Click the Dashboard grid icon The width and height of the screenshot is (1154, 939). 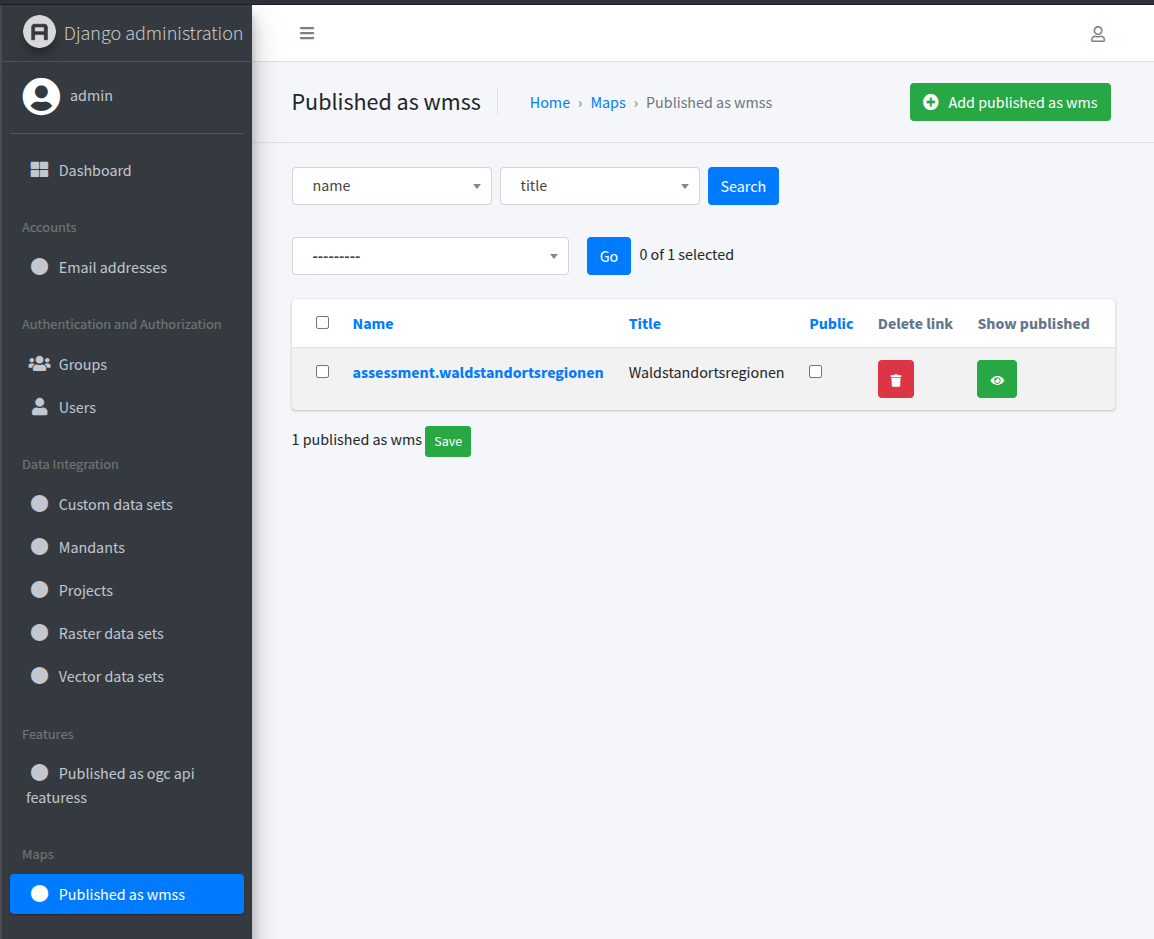pos(39,170)
